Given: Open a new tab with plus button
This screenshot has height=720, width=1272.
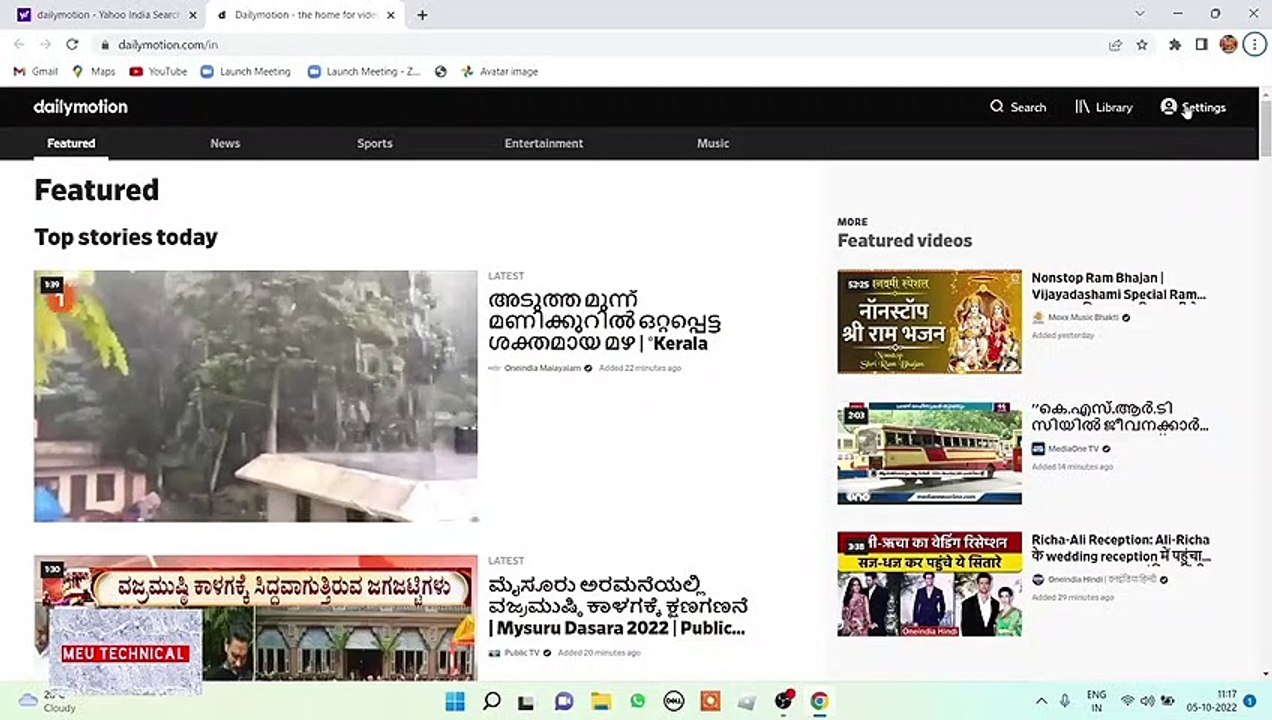Looking at the screenshot, I should coord(422,15).
